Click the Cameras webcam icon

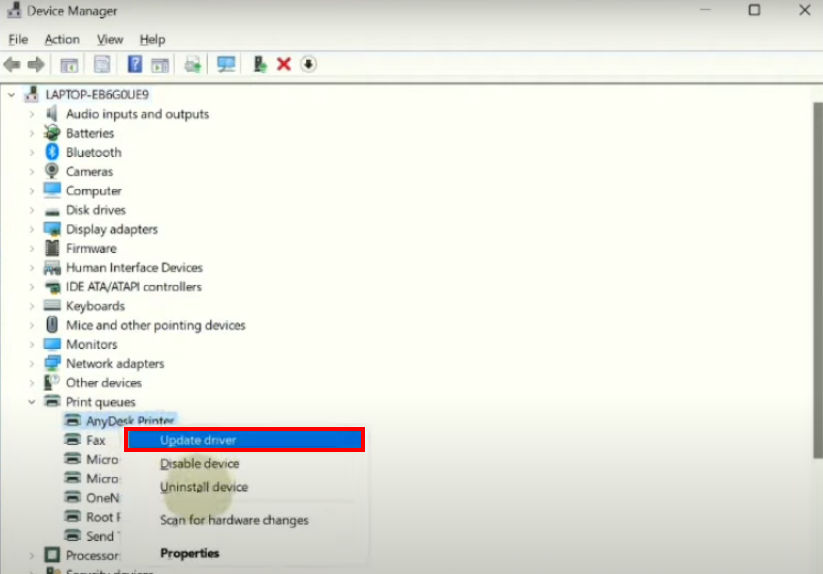point(52,171)
